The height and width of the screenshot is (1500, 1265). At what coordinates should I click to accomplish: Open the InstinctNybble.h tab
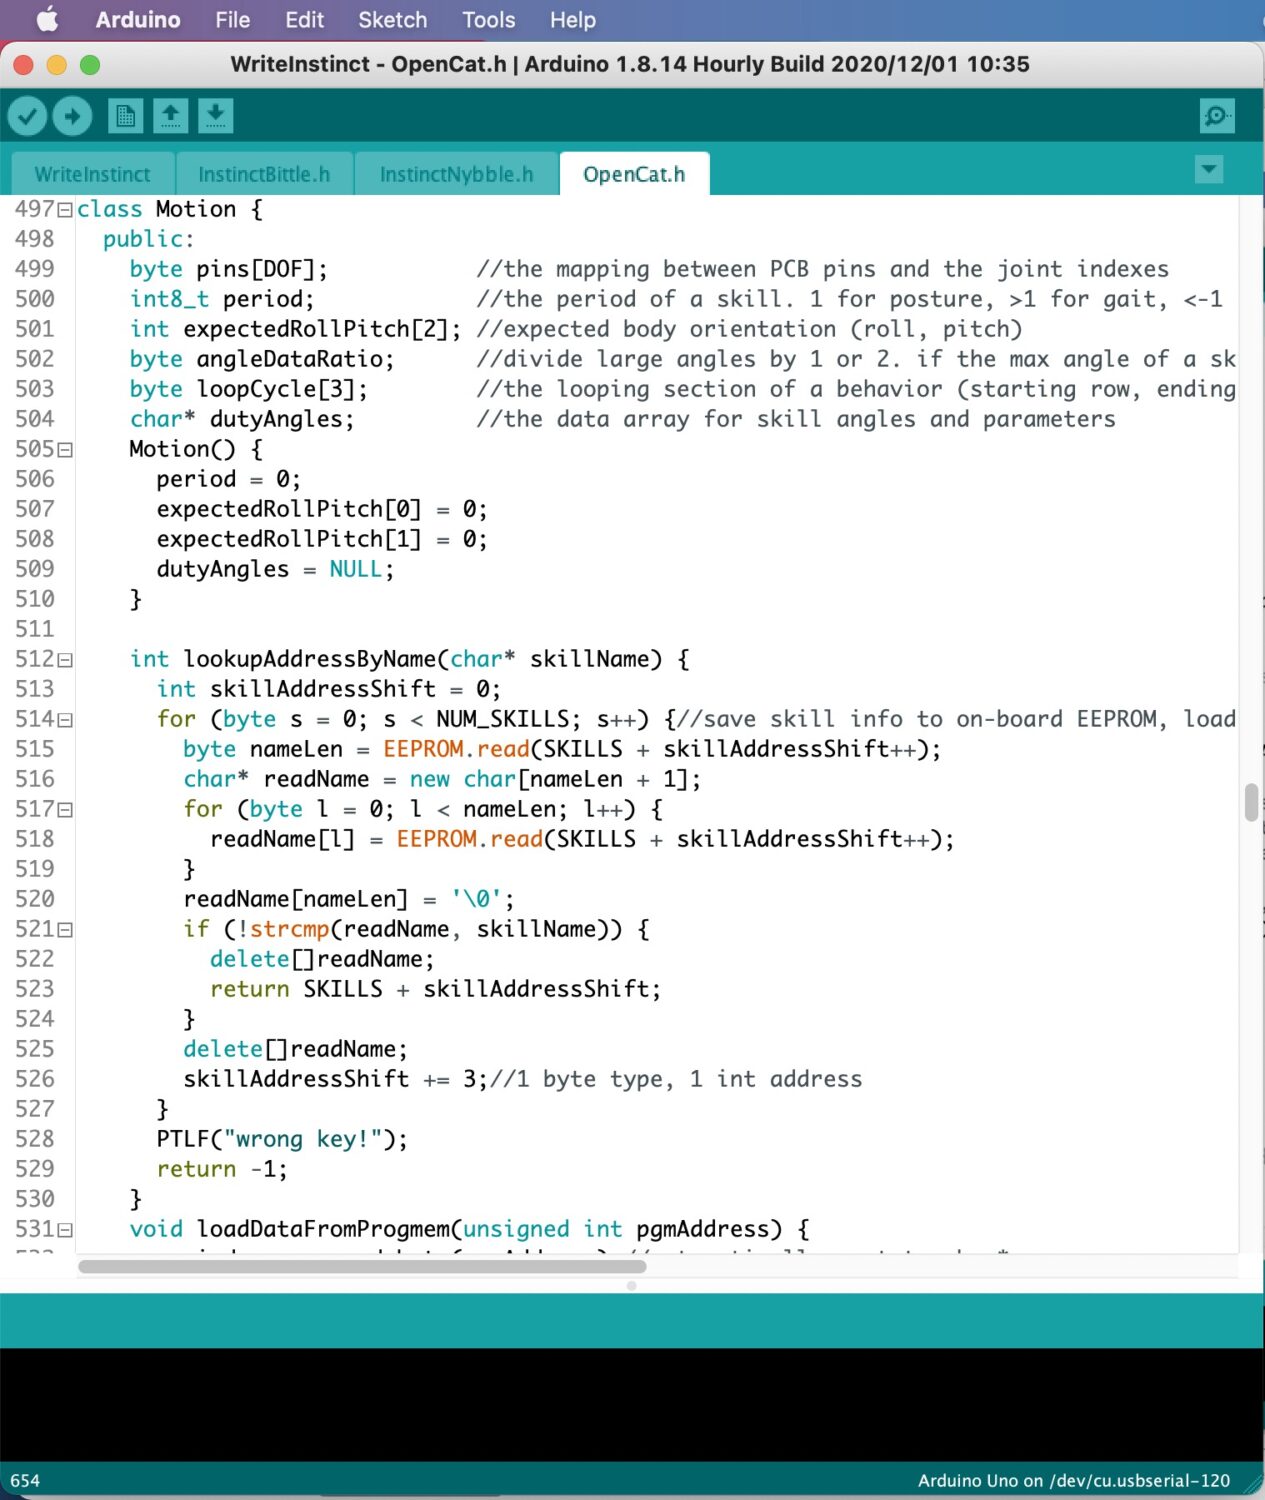(x=456, y=175)
